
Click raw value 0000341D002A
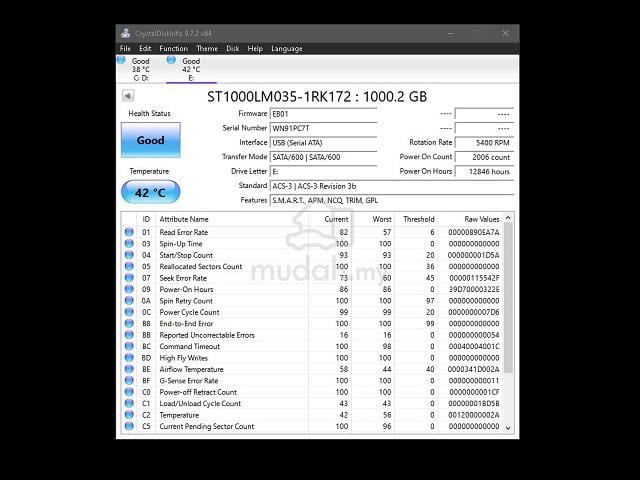tap(473, 369)
